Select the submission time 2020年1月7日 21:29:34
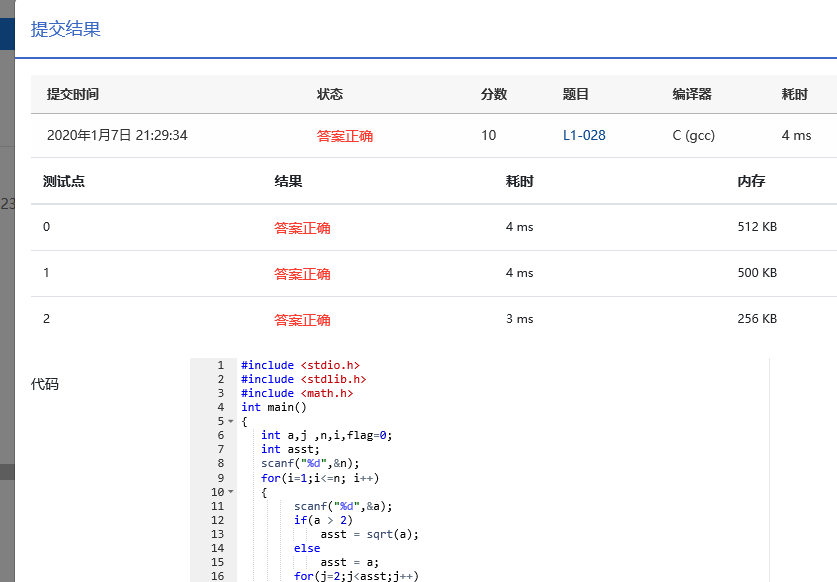The height and width of the screenshot is (582, 837). tap(117, 136)
